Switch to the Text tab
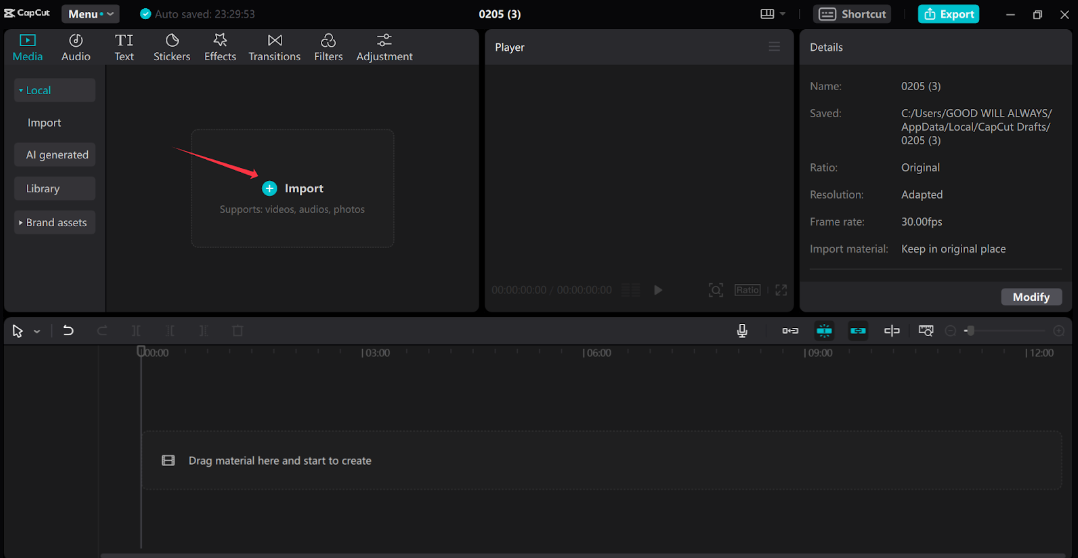 pyautogui.click(x=124, y=47)
